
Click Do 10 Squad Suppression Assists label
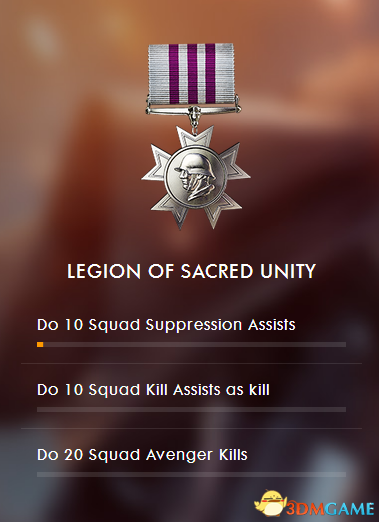tap(166, 325)
